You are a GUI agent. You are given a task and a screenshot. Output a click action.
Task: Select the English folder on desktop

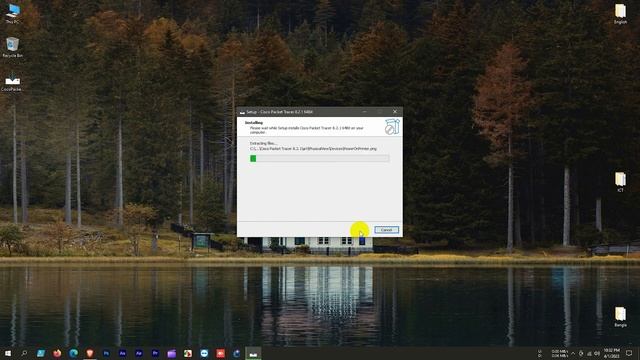tap(620, 13)
